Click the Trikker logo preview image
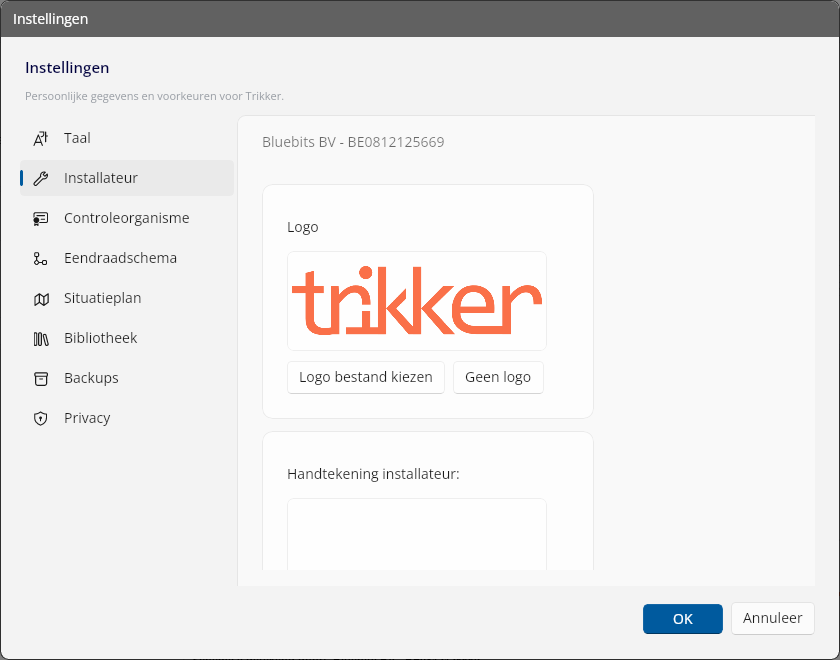Image resolution: width=840 pixels, height=660 pixels. [x=417, y=301]
